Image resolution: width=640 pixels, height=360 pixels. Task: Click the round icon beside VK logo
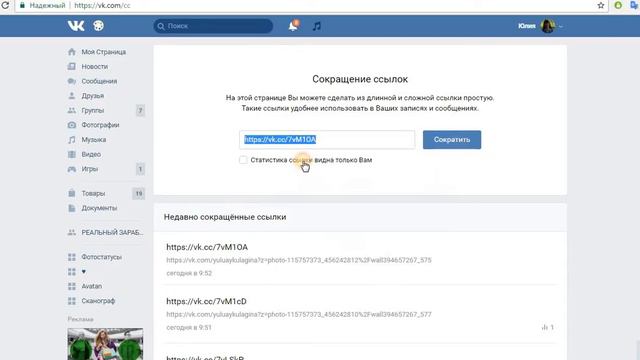pyautogui.click(x=98, y=26)
